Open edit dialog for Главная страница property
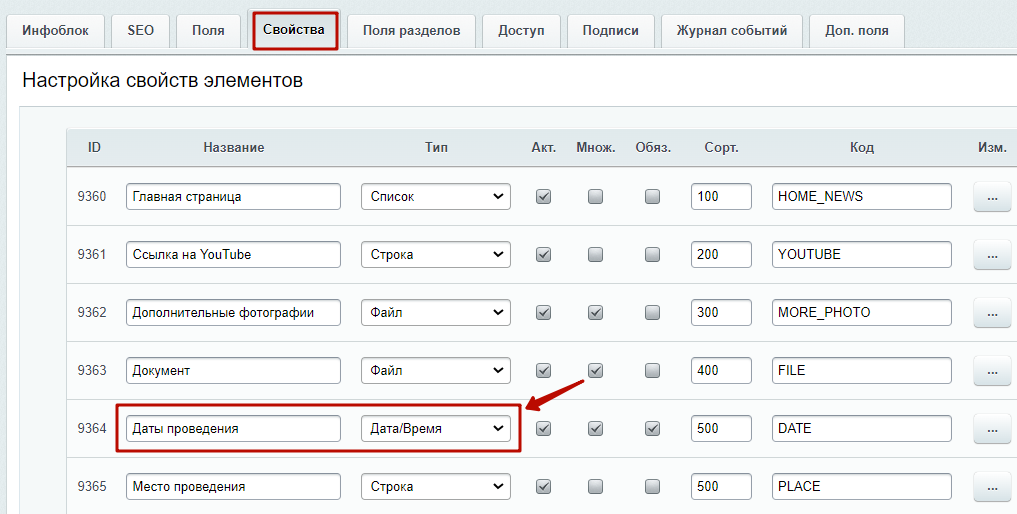This screenshot has width=1017, height=514. tap(991, 197)
